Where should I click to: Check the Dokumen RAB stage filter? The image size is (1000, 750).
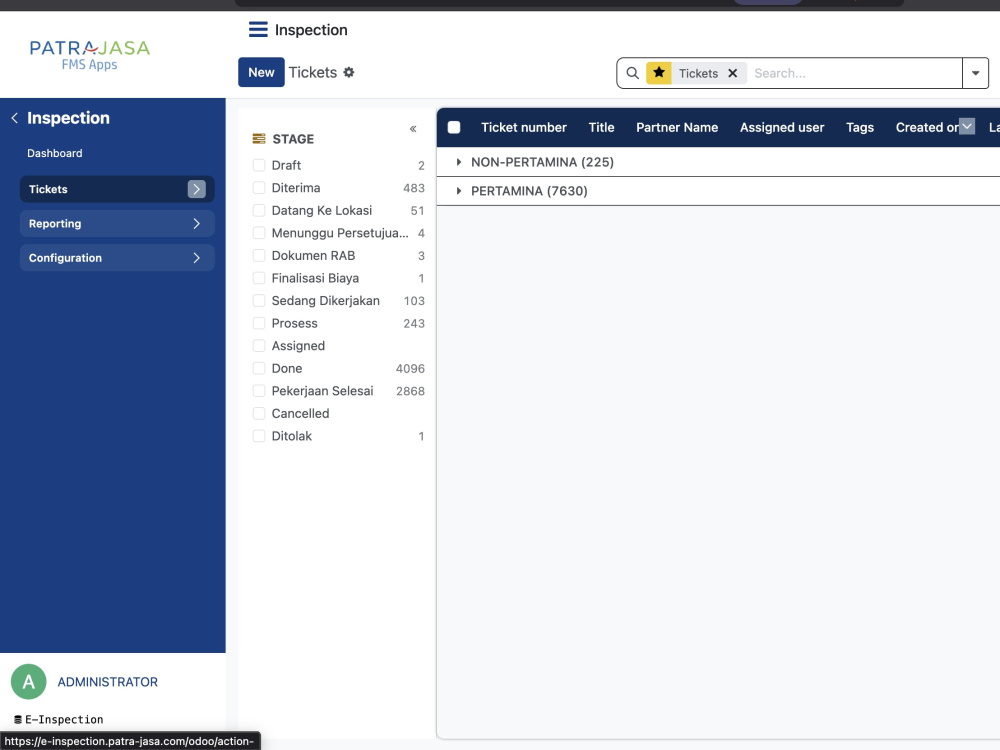point(259,255)
